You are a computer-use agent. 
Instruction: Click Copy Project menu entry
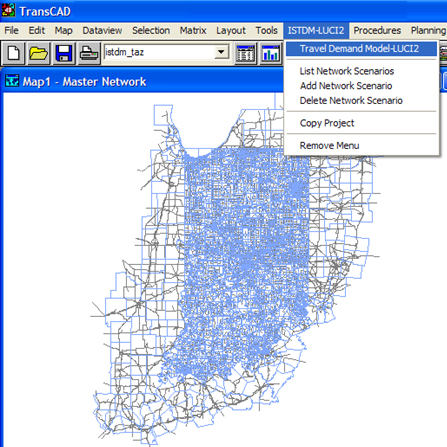tap(327, 123)
